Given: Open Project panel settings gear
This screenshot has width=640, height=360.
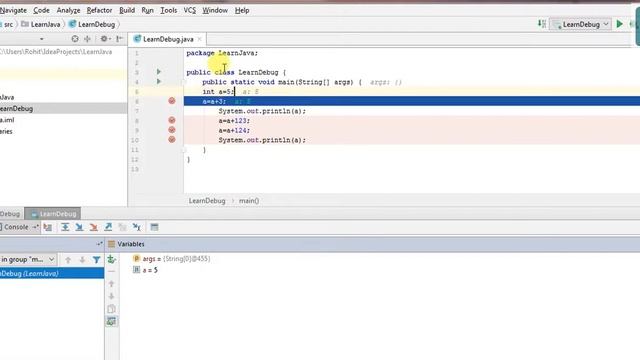Looking at the screenshot, I should coord(105,39).
